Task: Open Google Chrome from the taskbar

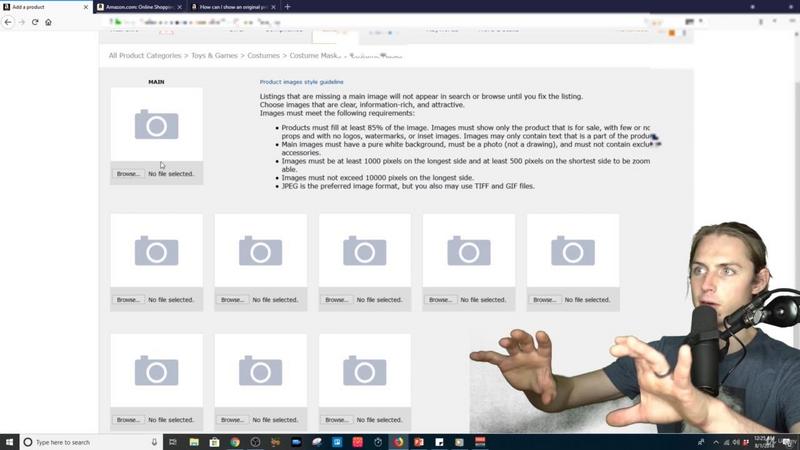Action: point(235,442)
